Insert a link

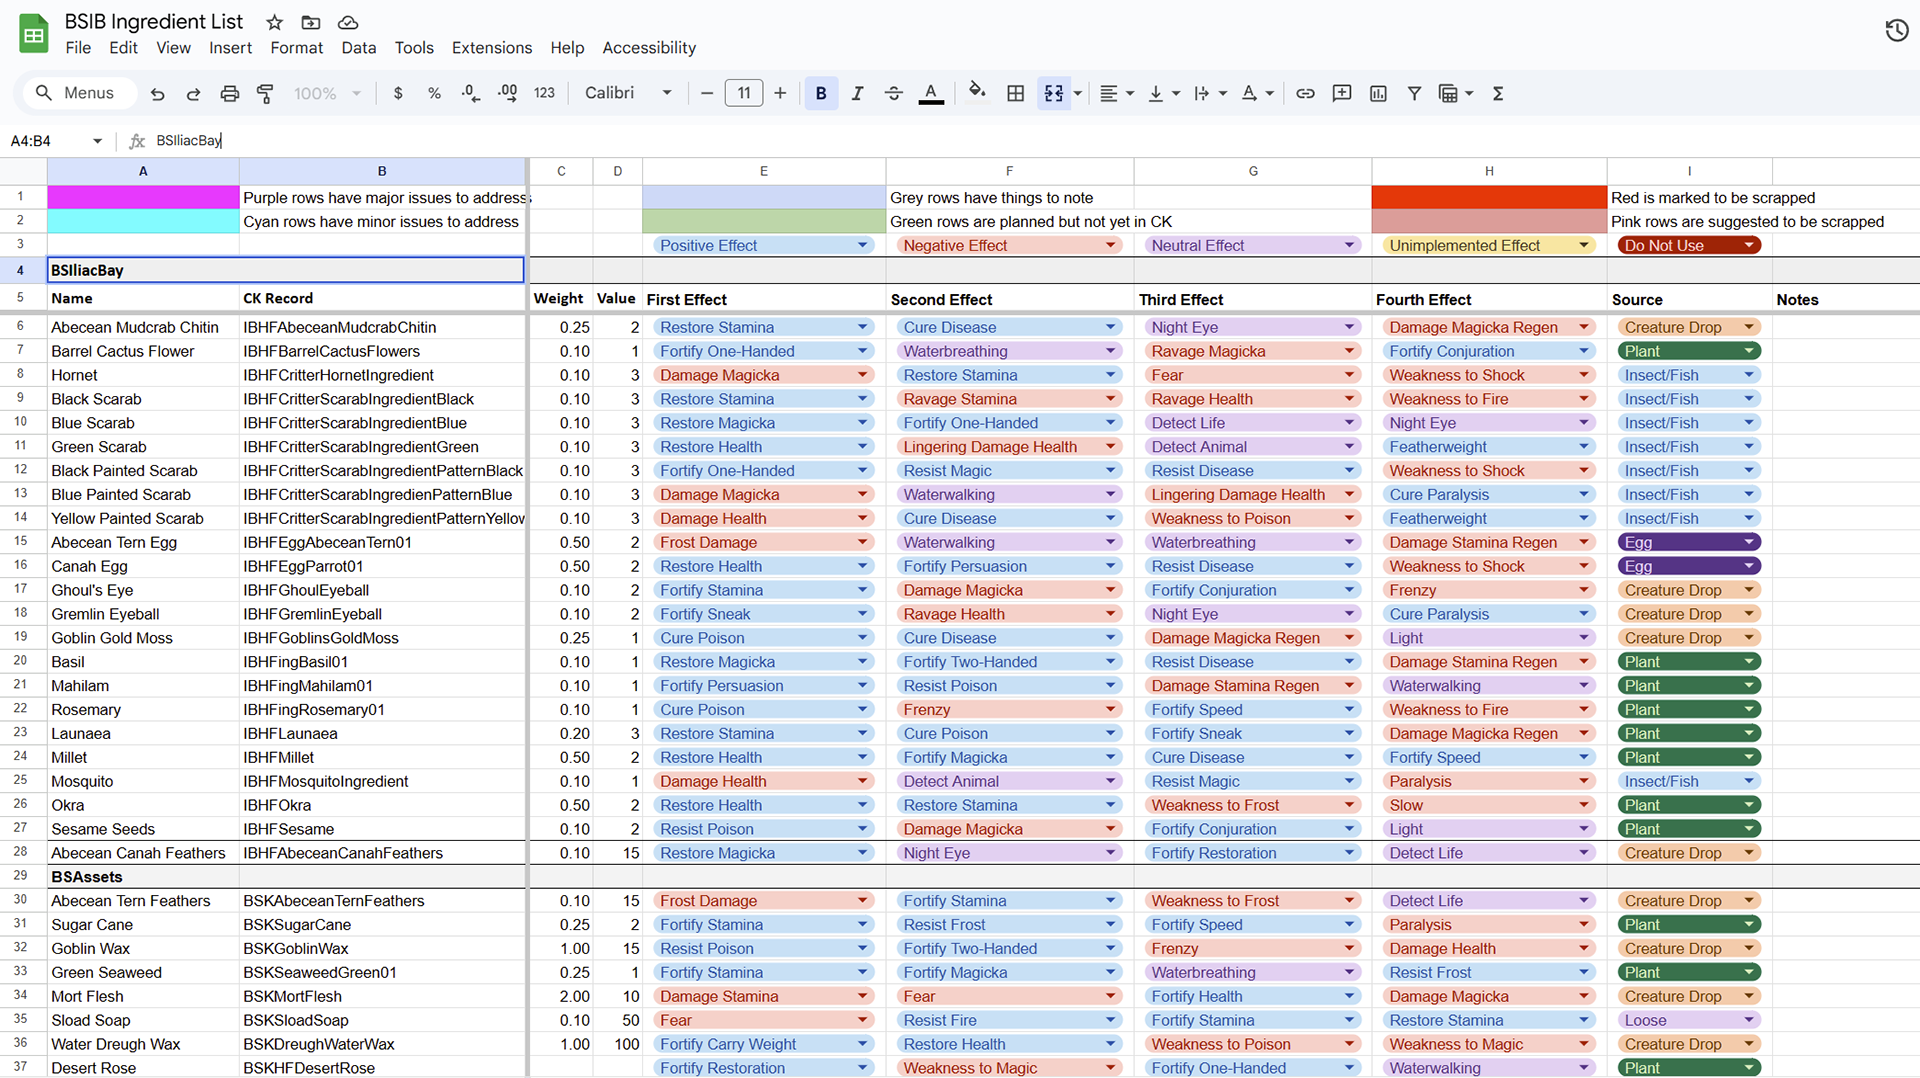tap(1305, 93)
